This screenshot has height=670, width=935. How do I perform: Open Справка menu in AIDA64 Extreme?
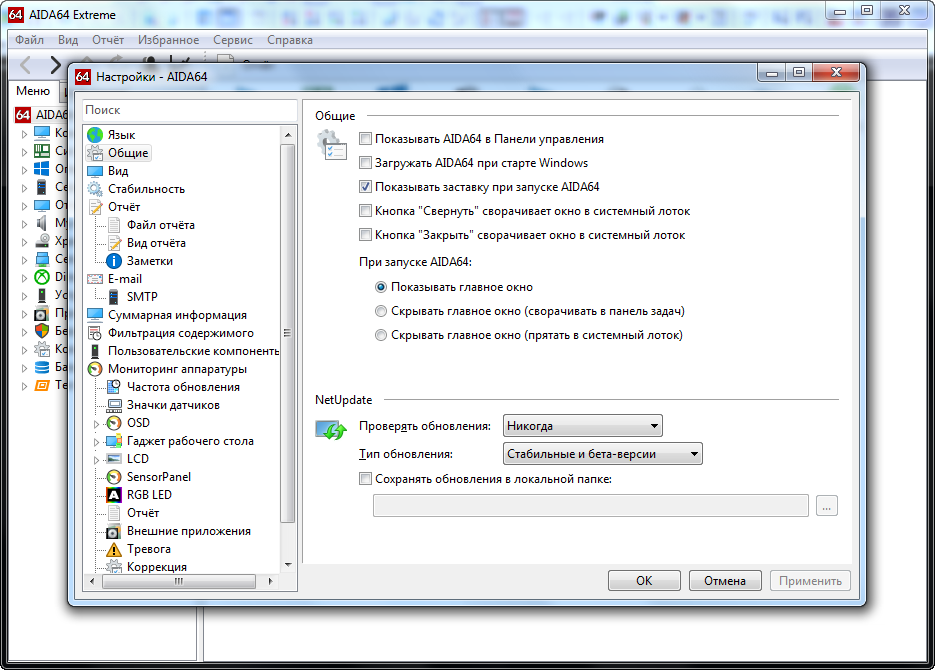click(x=290, y=40)
